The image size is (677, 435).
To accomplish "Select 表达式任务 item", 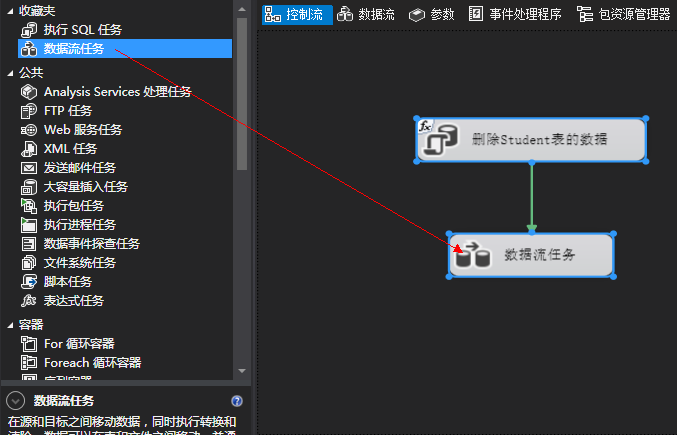I will 125,301.
